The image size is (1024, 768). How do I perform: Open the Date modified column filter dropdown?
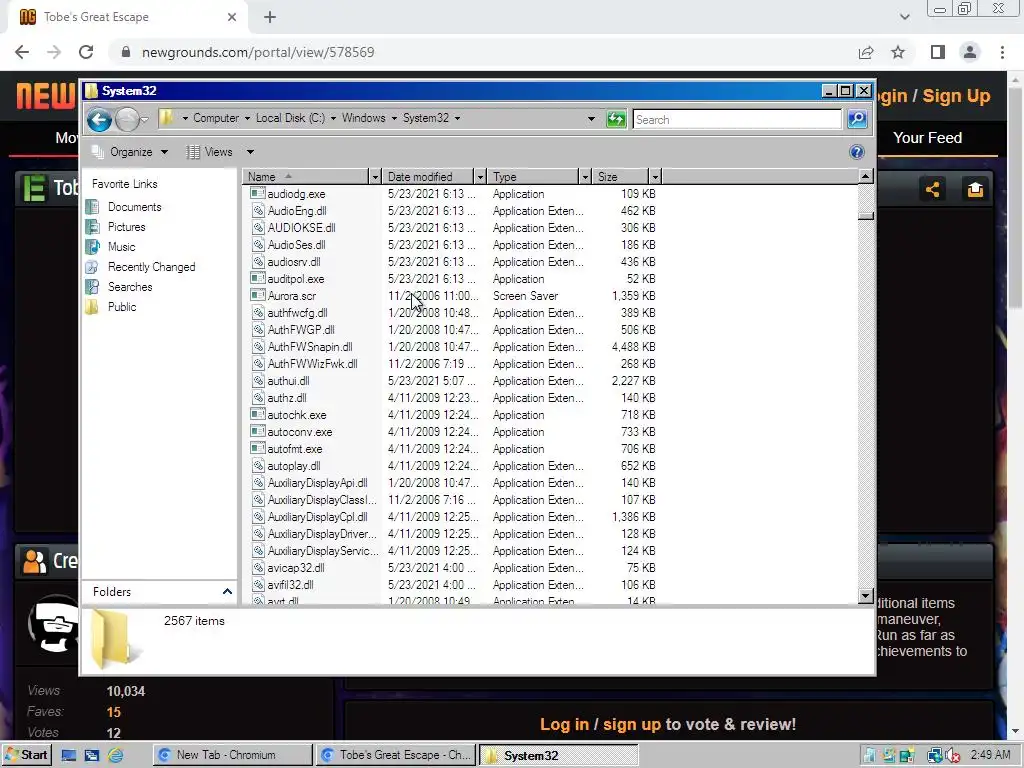pos(480,177)
